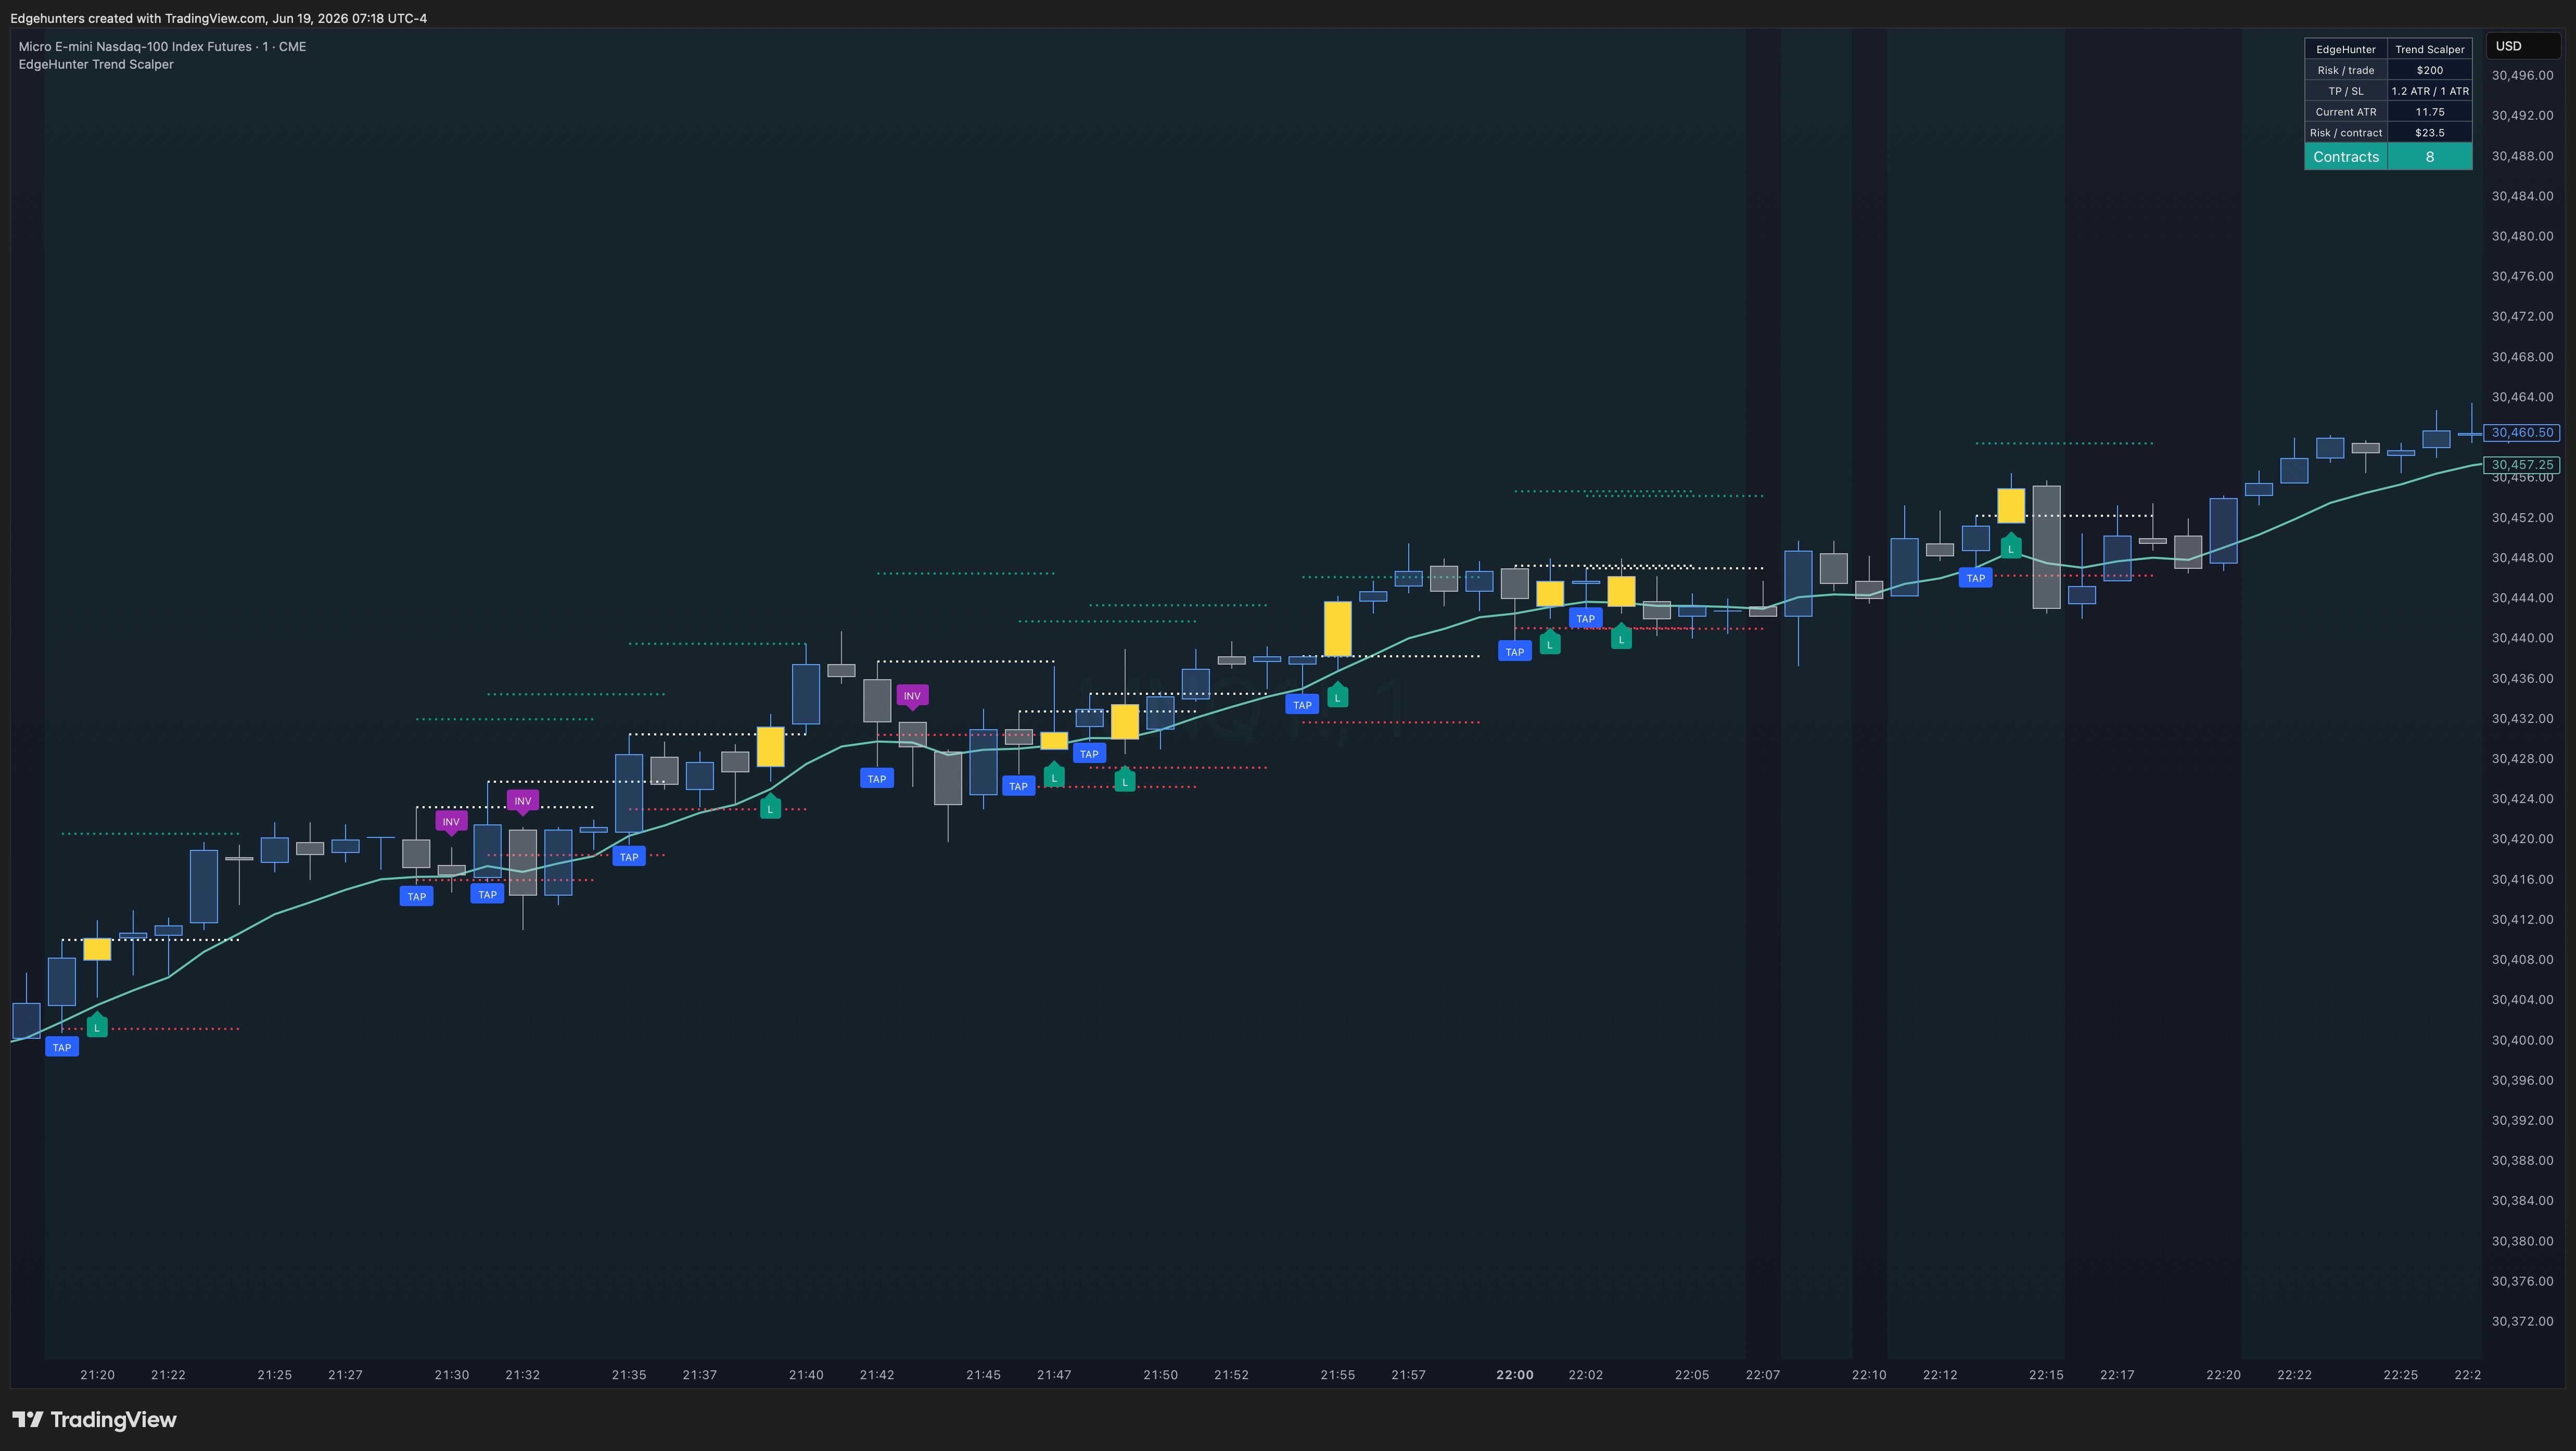
Task: Click the TAP label under 21:42 candle
Action: [x=877, y=778]
